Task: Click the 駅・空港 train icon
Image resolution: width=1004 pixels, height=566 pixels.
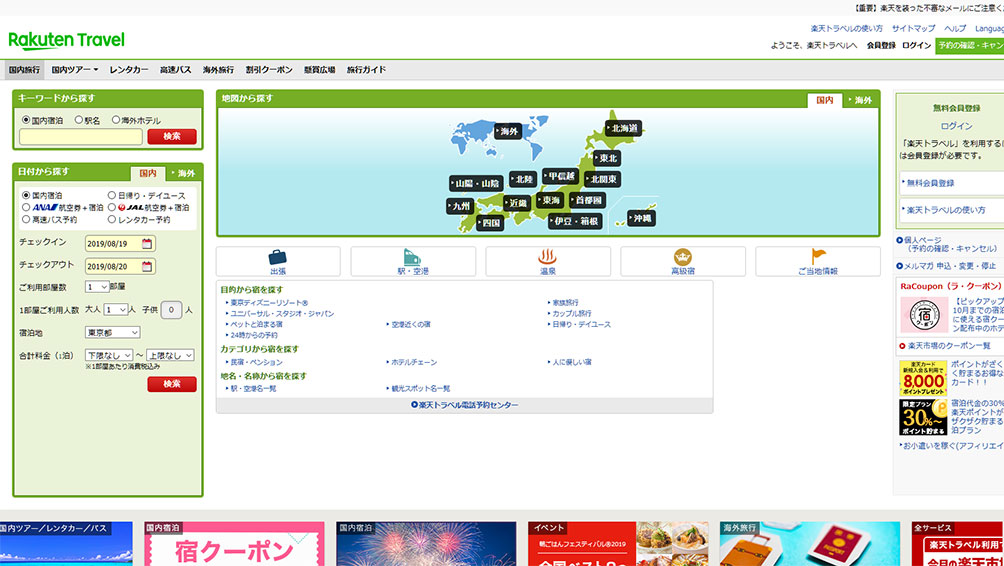Action: point(412,257)
